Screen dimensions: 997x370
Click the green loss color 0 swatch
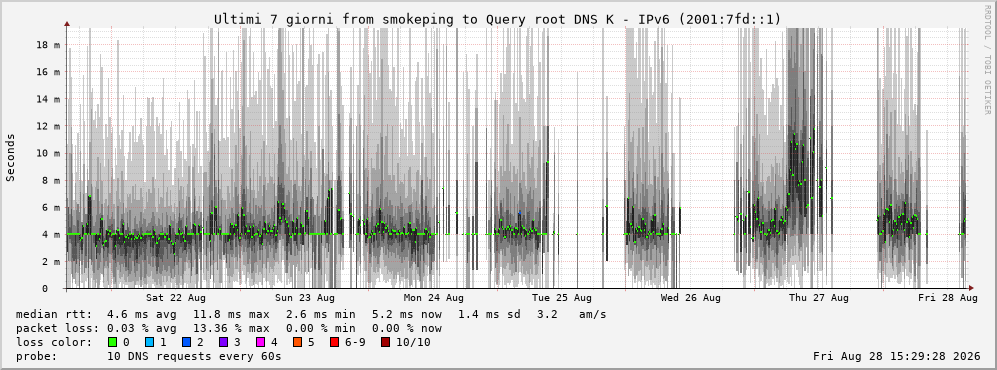(113, 343)
